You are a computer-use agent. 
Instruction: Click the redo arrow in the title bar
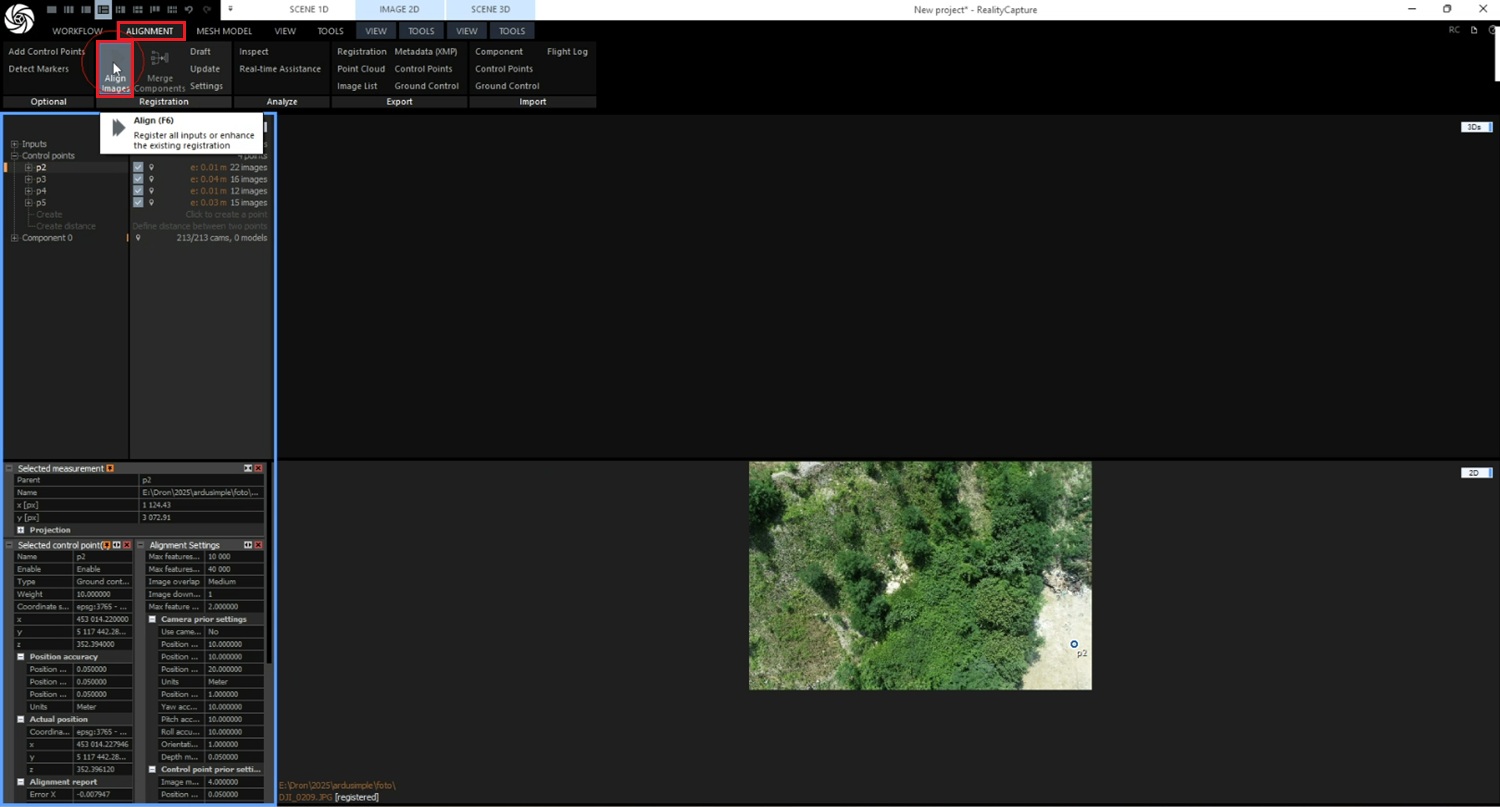(x=207, y=9)
